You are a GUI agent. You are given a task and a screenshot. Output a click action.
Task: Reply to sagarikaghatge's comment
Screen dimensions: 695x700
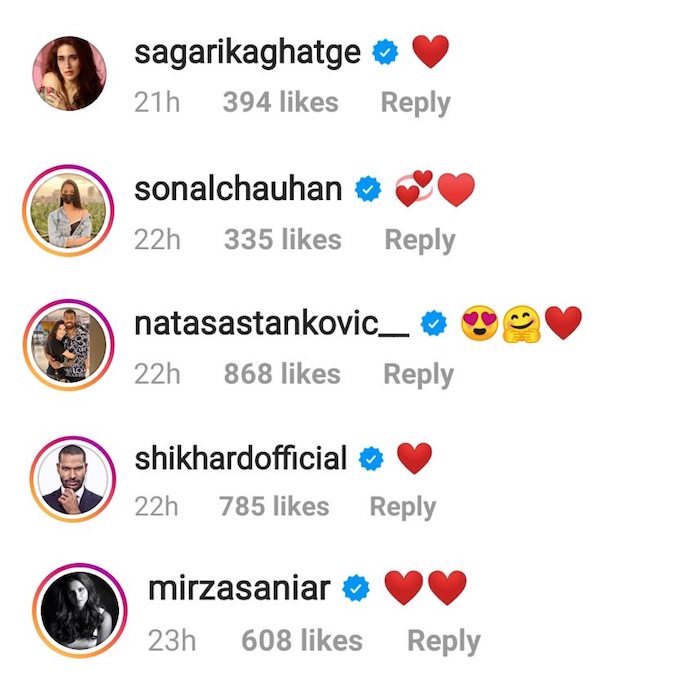point(415,103)
